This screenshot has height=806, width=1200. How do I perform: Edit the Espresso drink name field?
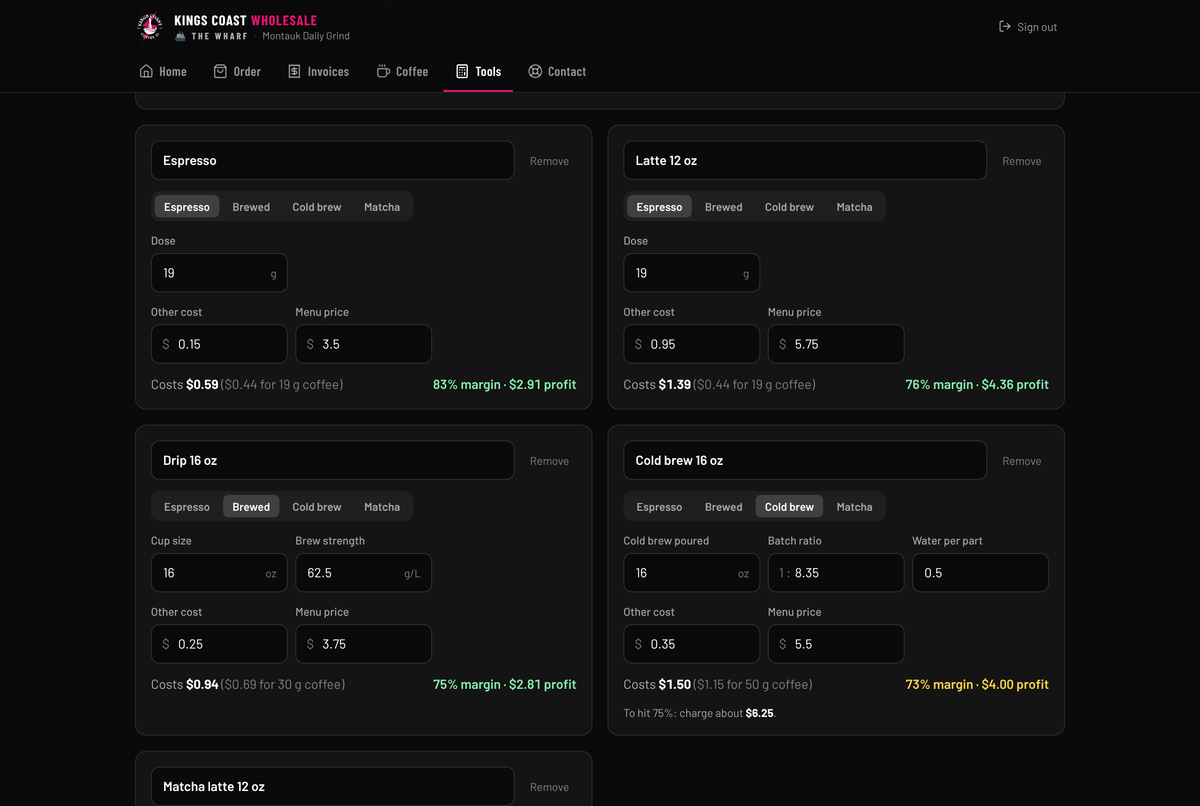point(332,160)
